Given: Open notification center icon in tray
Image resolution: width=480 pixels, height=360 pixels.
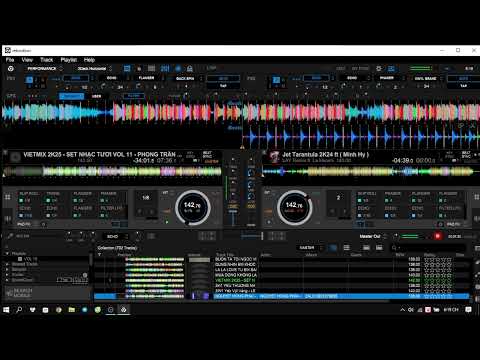Looking at the screenshot, I should click(468, 310).
